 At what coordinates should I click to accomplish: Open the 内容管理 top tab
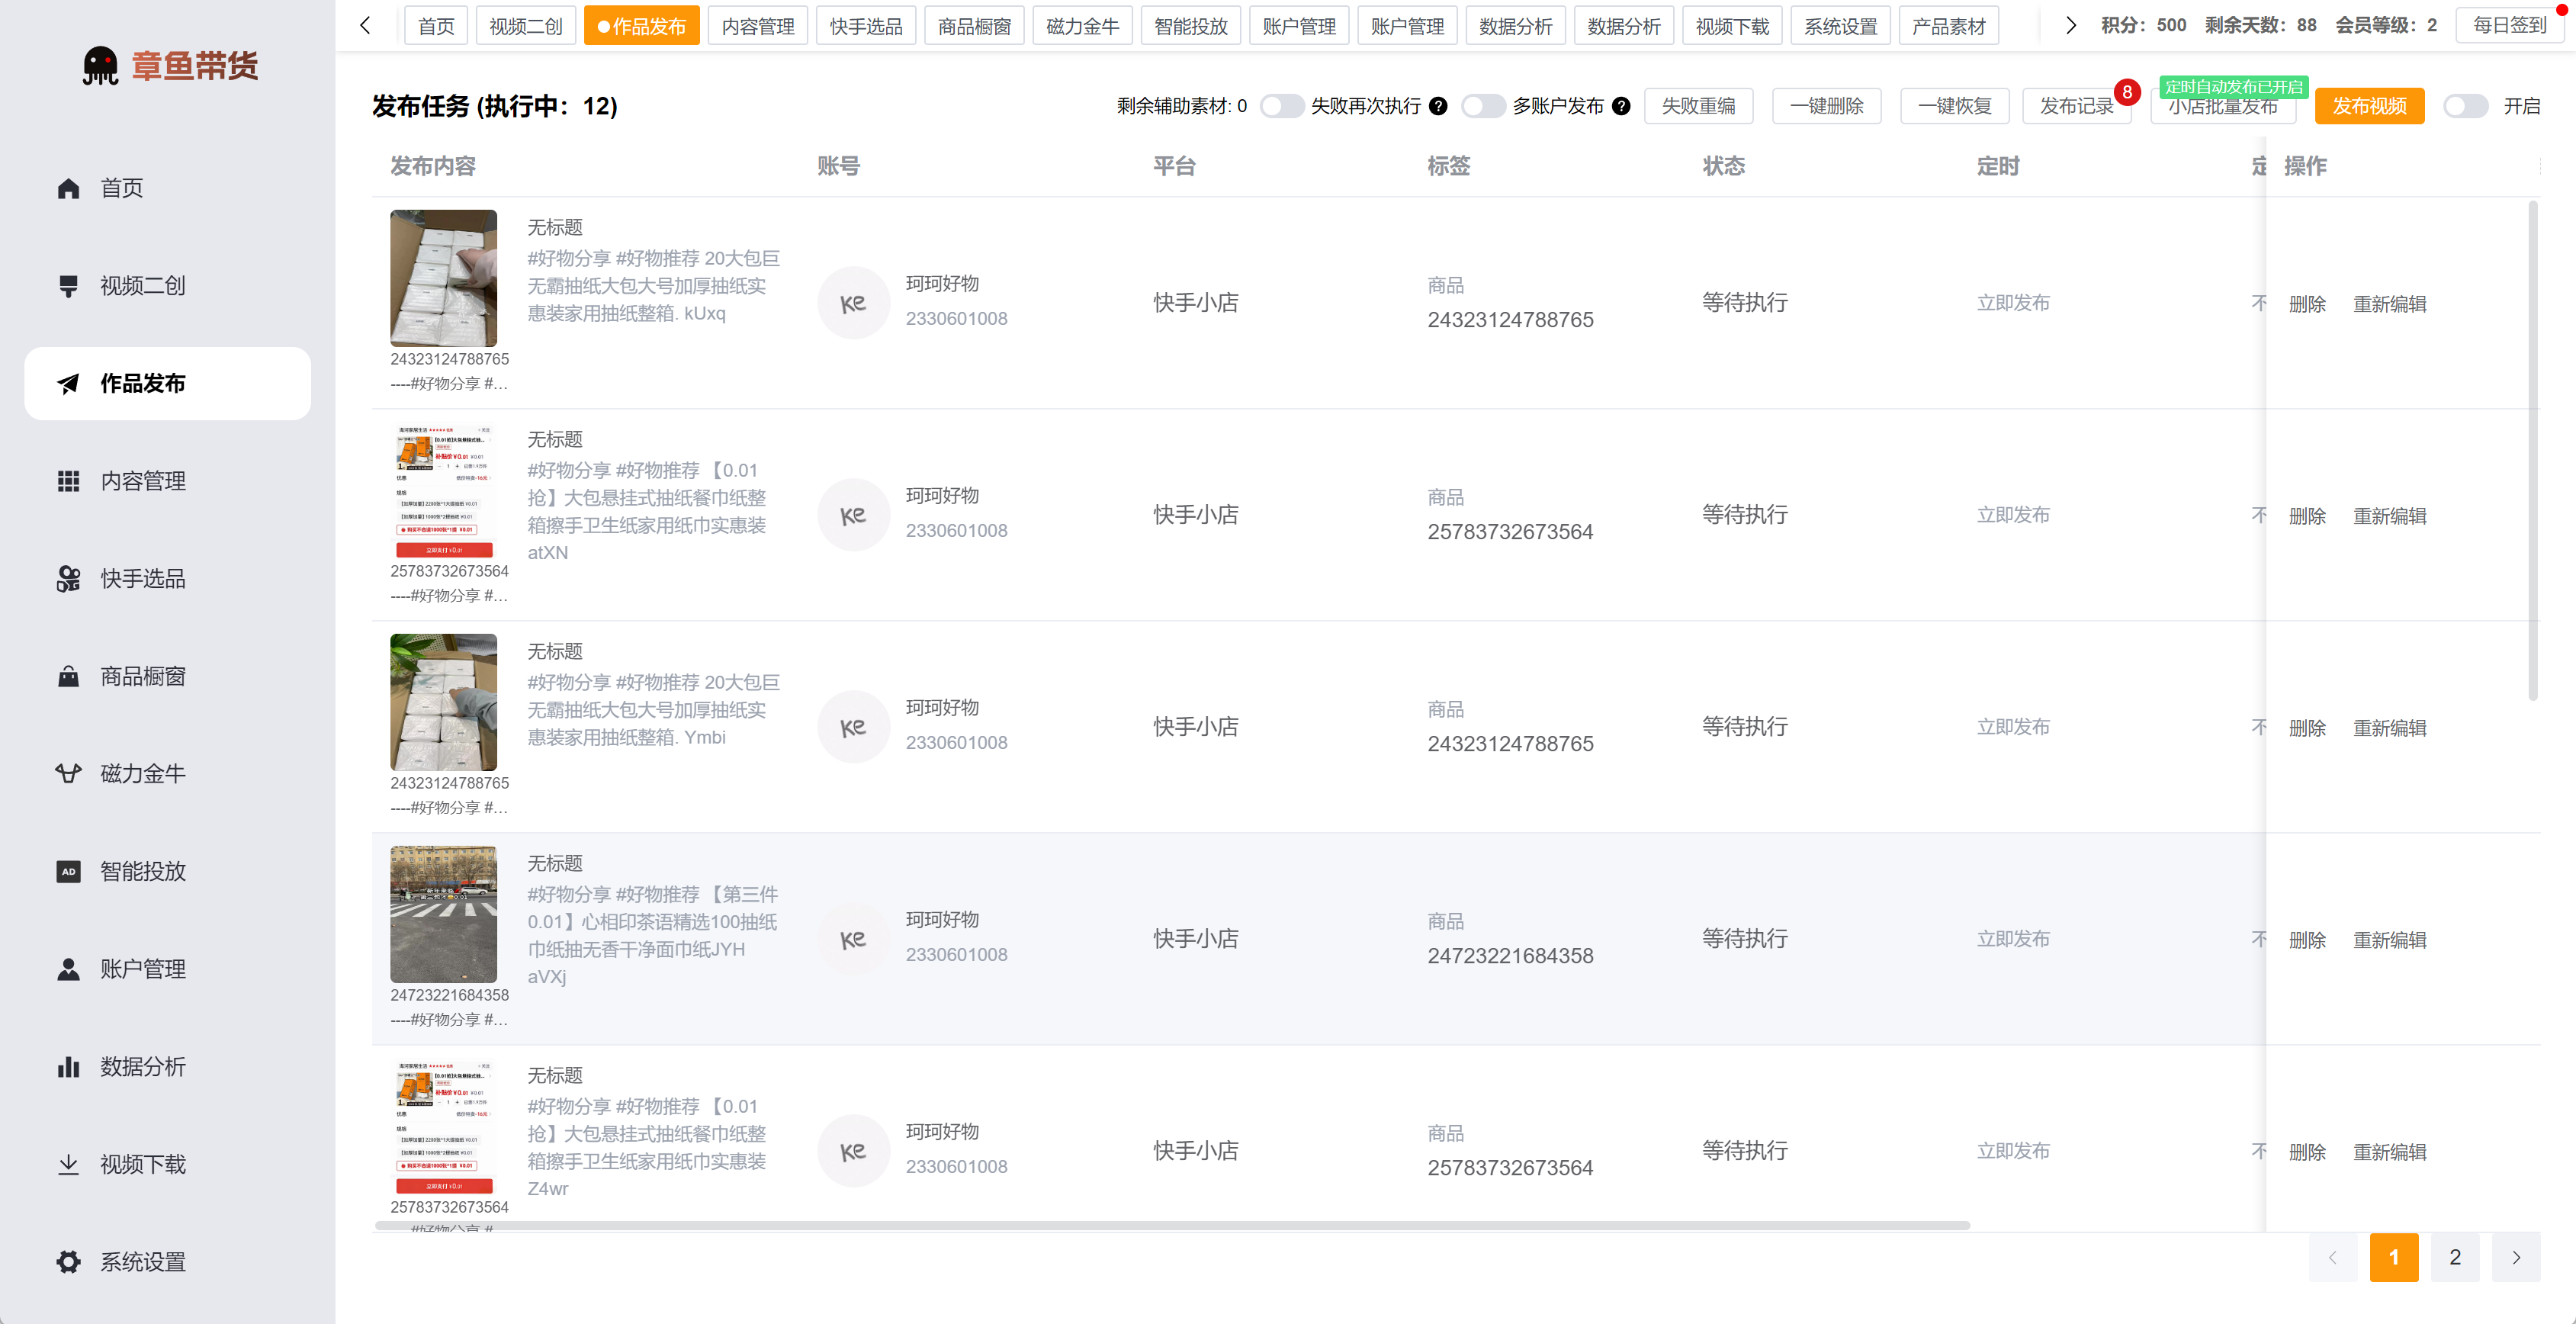pos(758,26)
